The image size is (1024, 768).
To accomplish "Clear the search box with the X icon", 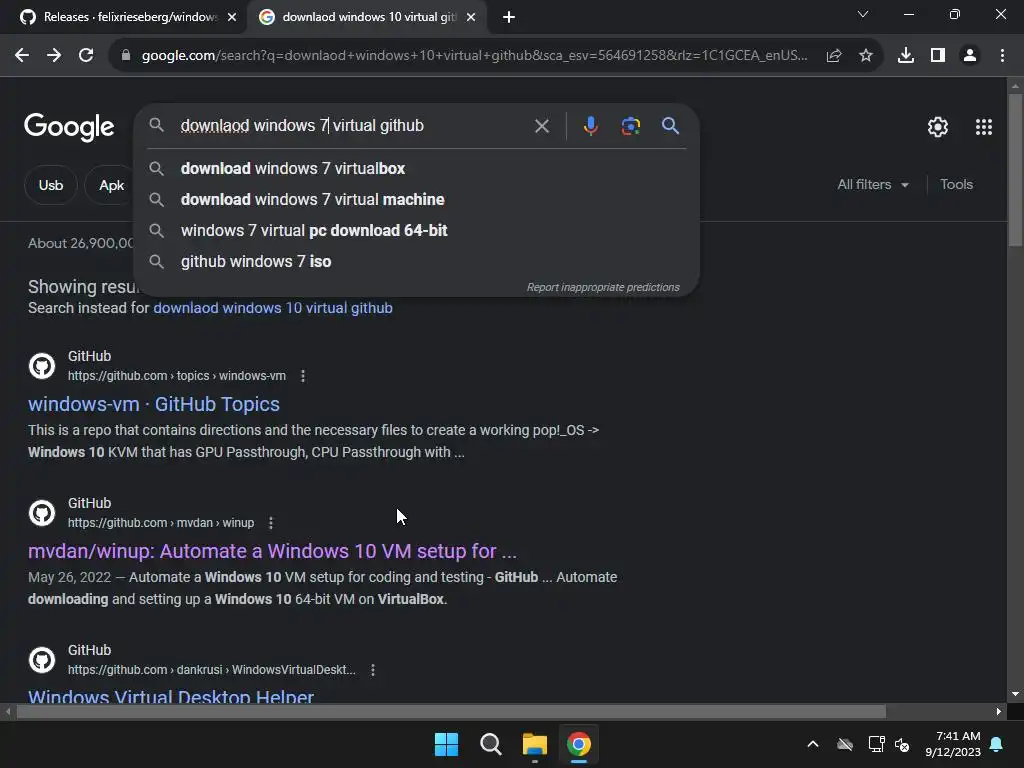I will click(541, 125).
